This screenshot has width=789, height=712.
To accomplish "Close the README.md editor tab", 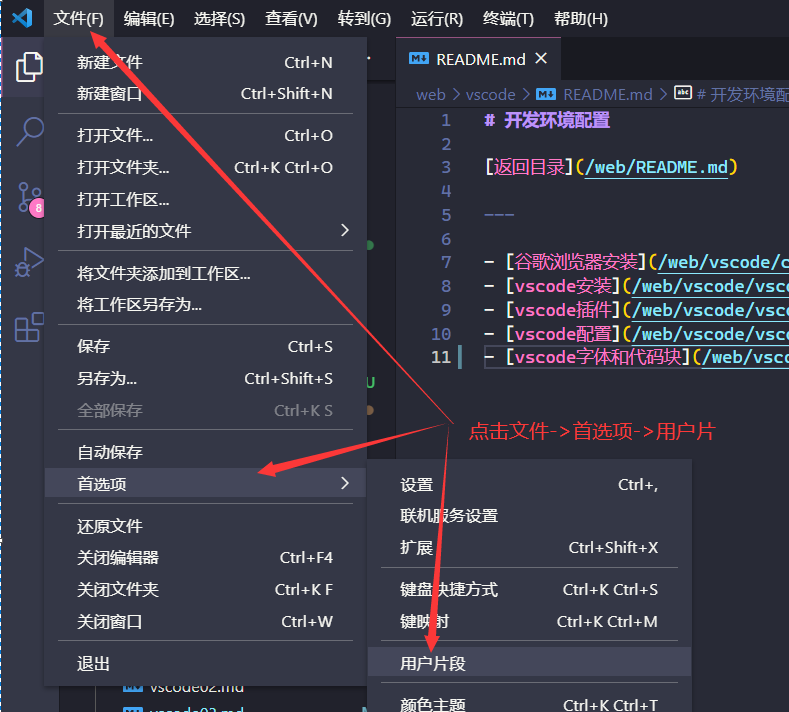I will click(x=543, y=59).
